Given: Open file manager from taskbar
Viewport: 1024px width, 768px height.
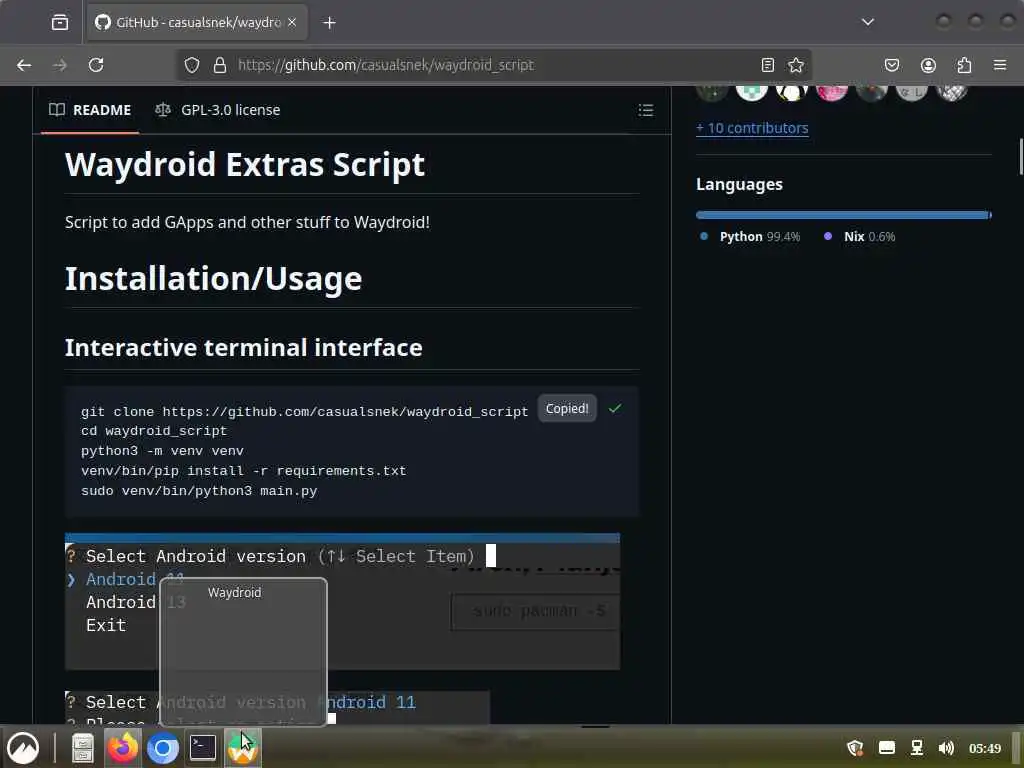Looking at the screenshot, I should [82, 748].
